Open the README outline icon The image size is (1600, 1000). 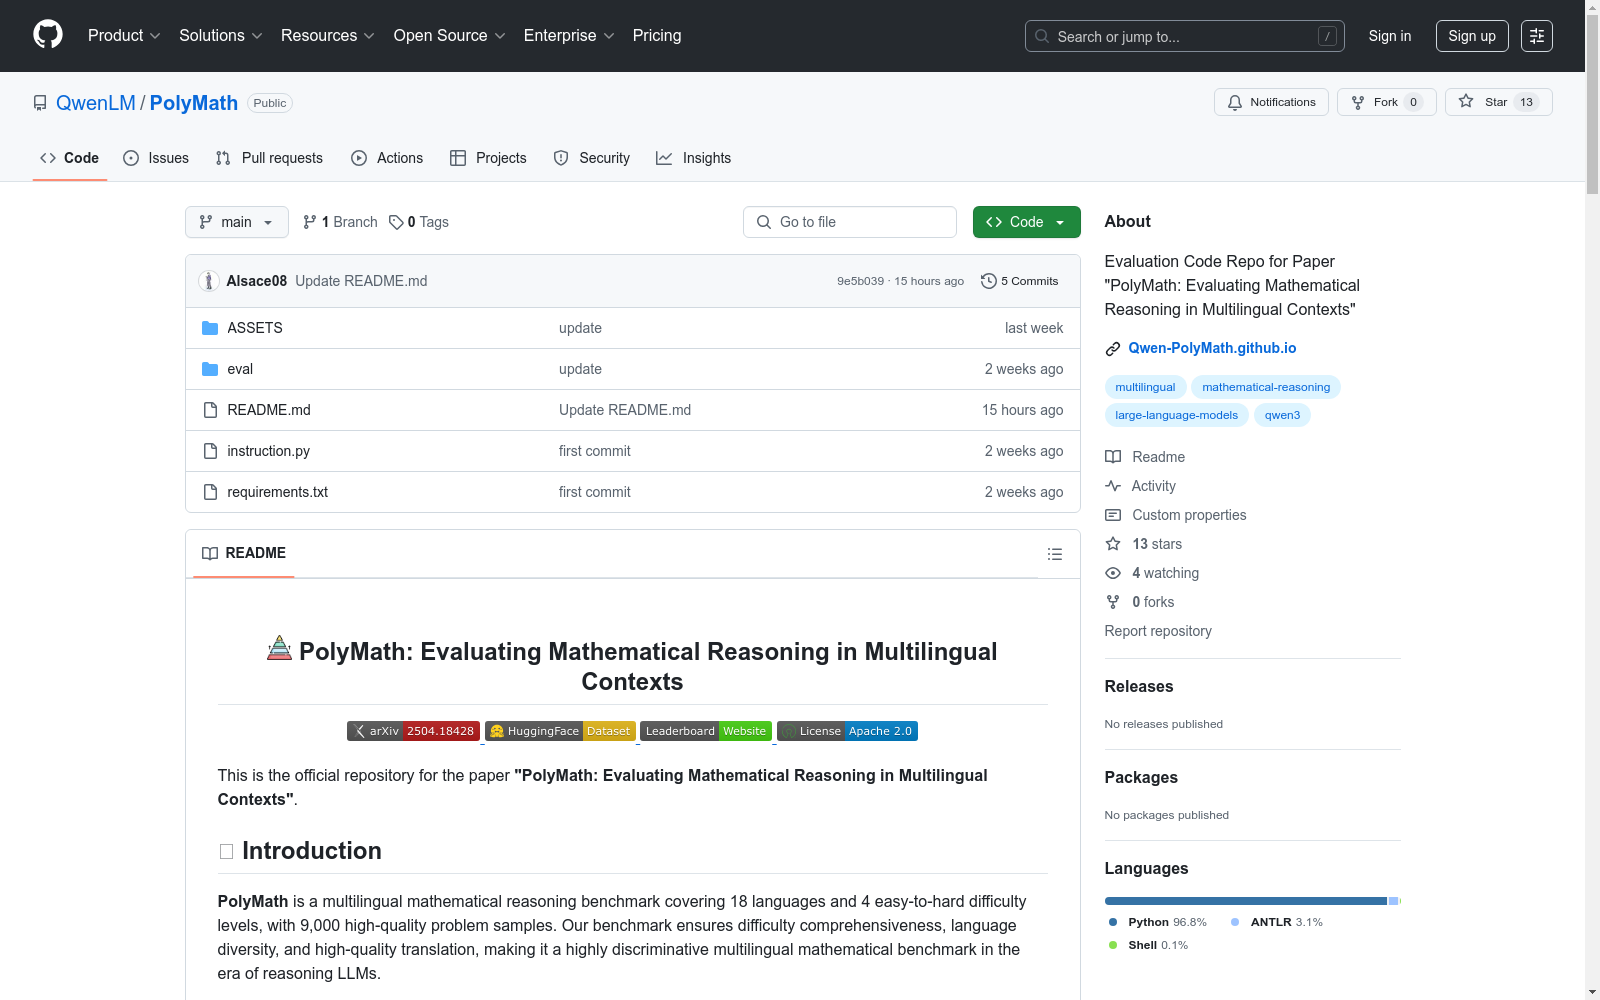click(x=1054, y=554)
